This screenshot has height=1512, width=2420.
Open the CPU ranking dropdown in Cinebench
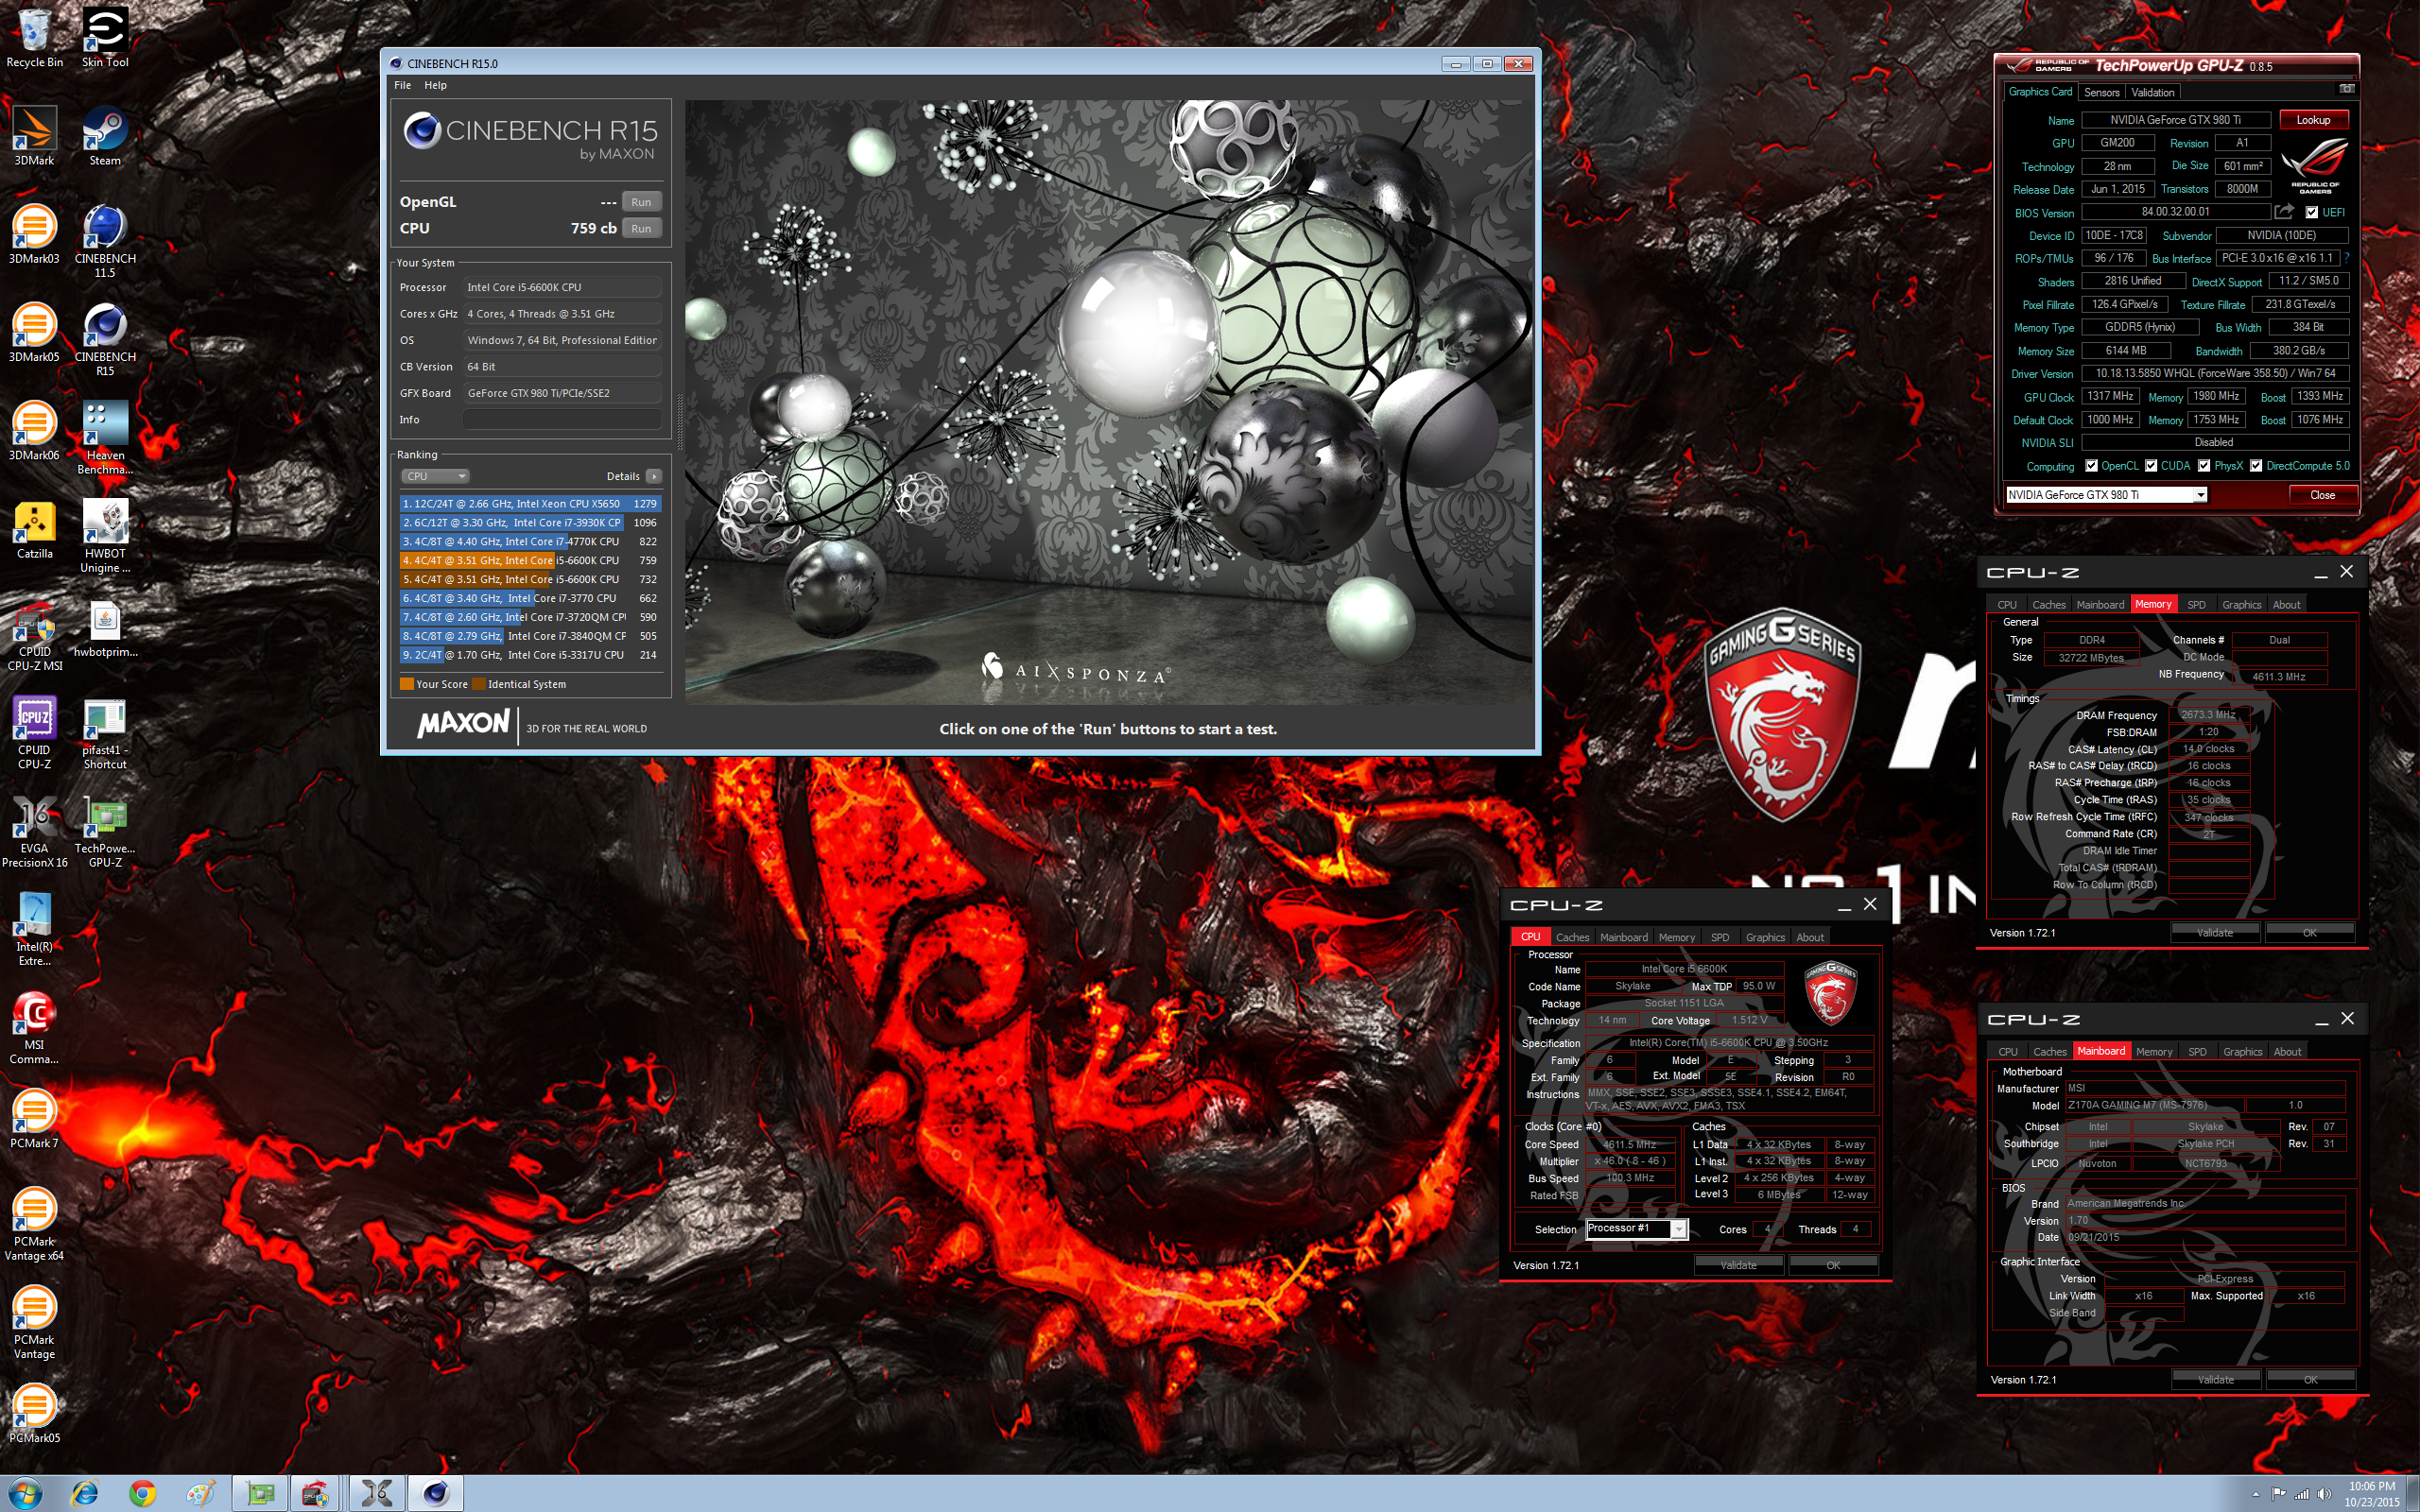[435, 476]
